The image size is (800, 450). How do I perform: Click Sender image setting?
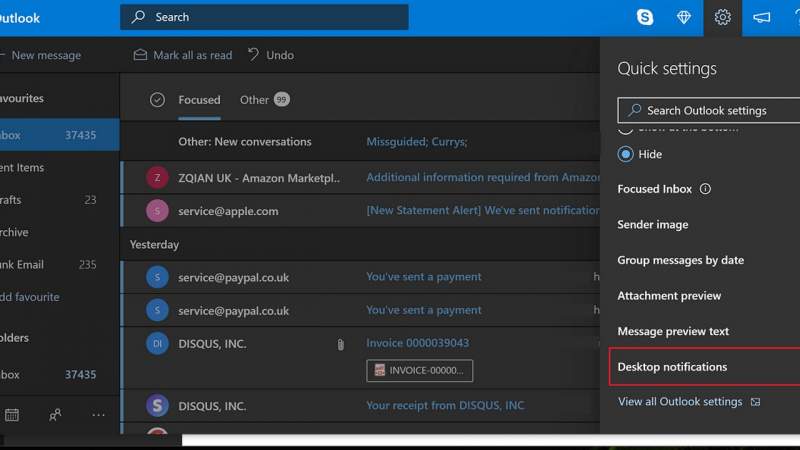pos(653,224)
